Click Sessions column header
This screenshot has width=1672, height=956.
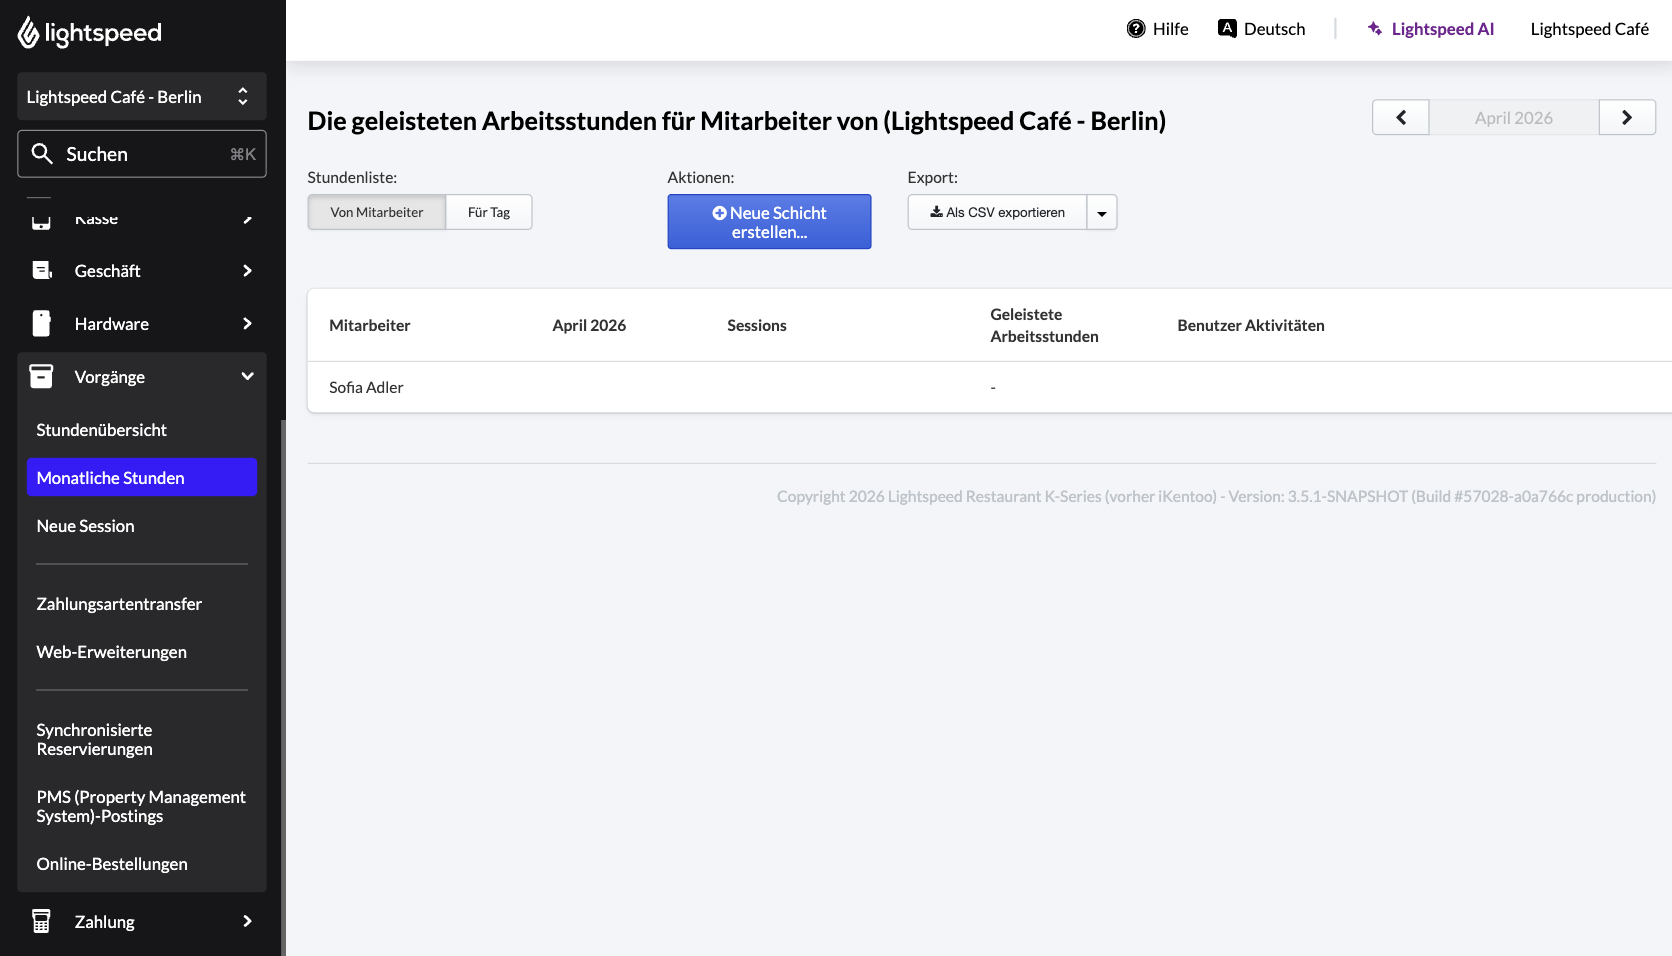(x=757, y=326)
